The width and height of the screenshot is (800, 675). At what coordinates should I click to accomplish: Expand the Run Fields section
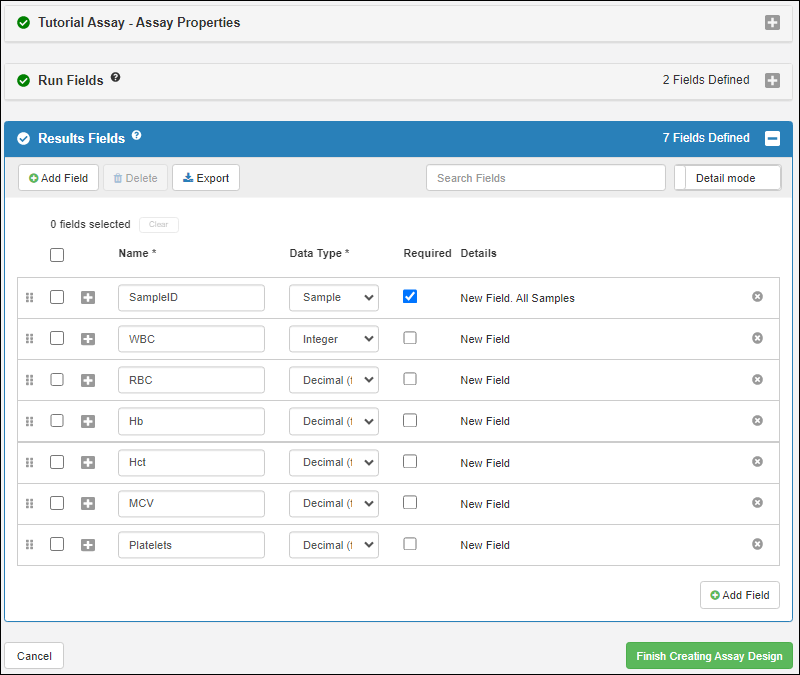pos(772,80)
